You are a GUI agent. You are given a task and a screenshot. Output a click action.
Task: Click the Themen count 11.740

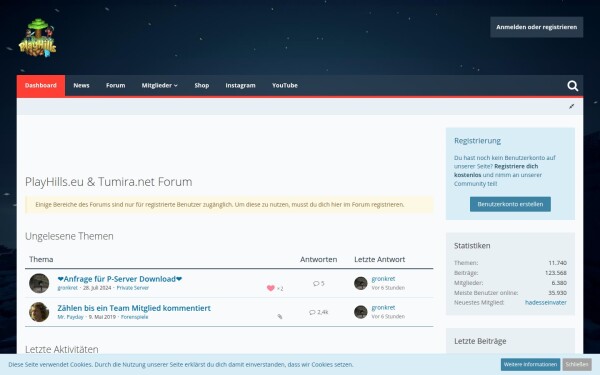(558, 263)
